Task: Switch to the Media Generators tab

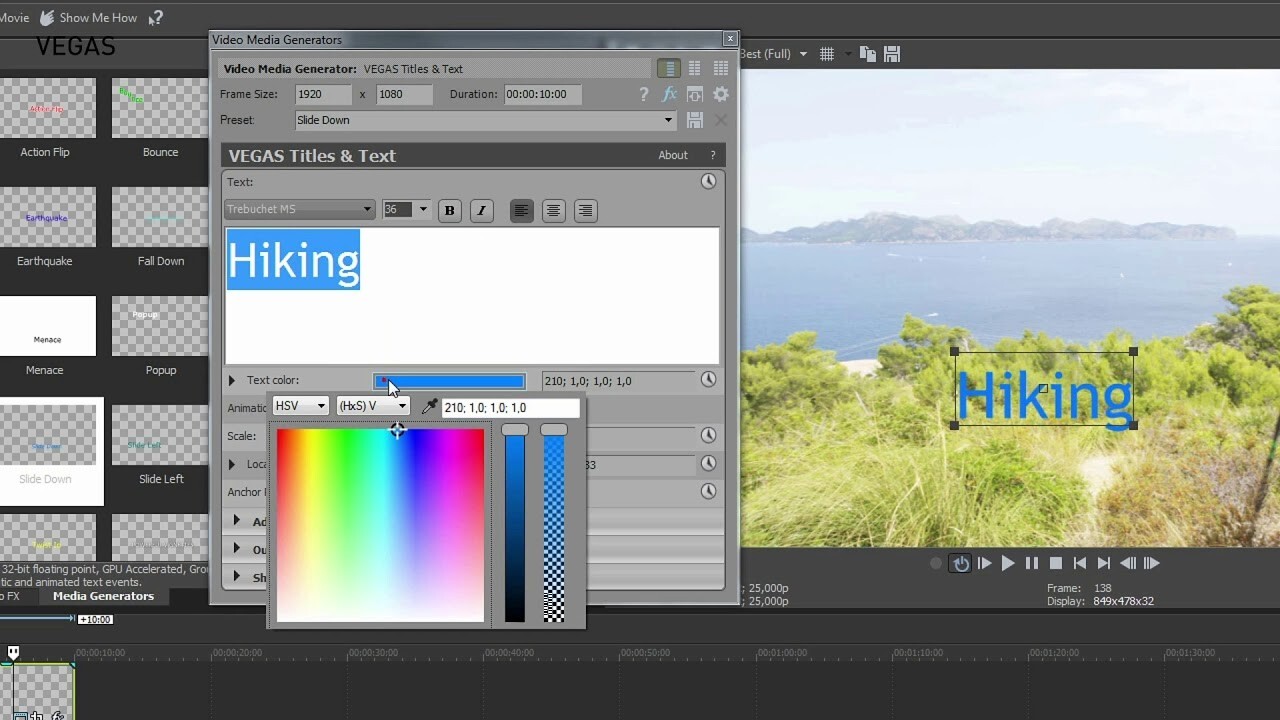Action: 103,596
